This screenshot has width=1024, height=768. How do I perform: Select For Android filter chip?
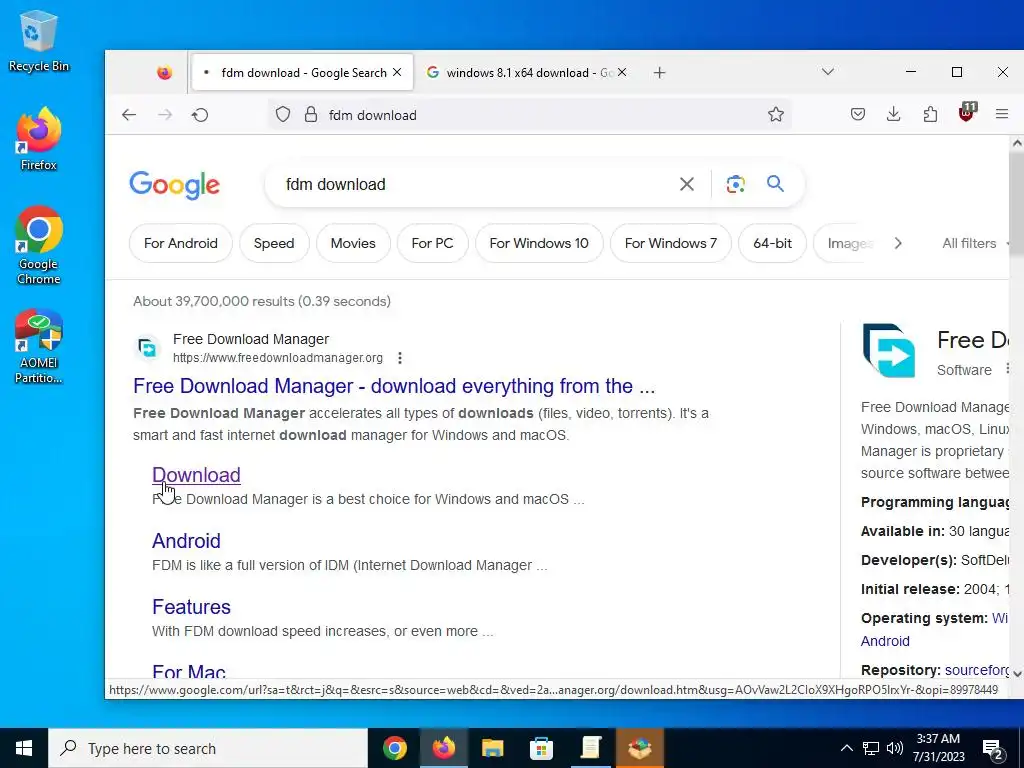click(x=180, y=243)
